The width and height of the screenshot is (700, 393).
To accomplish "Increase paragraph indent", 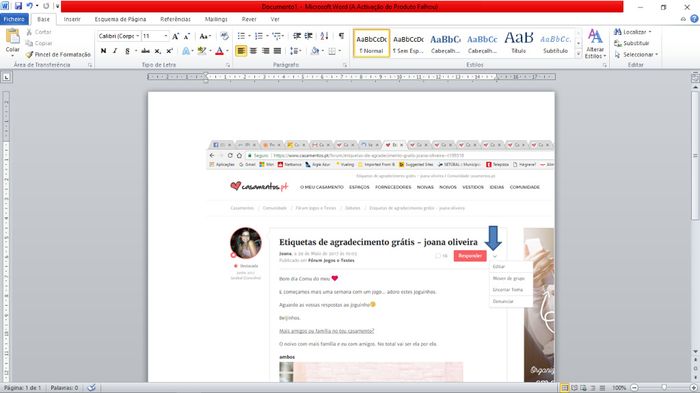I will pos(308,36).
